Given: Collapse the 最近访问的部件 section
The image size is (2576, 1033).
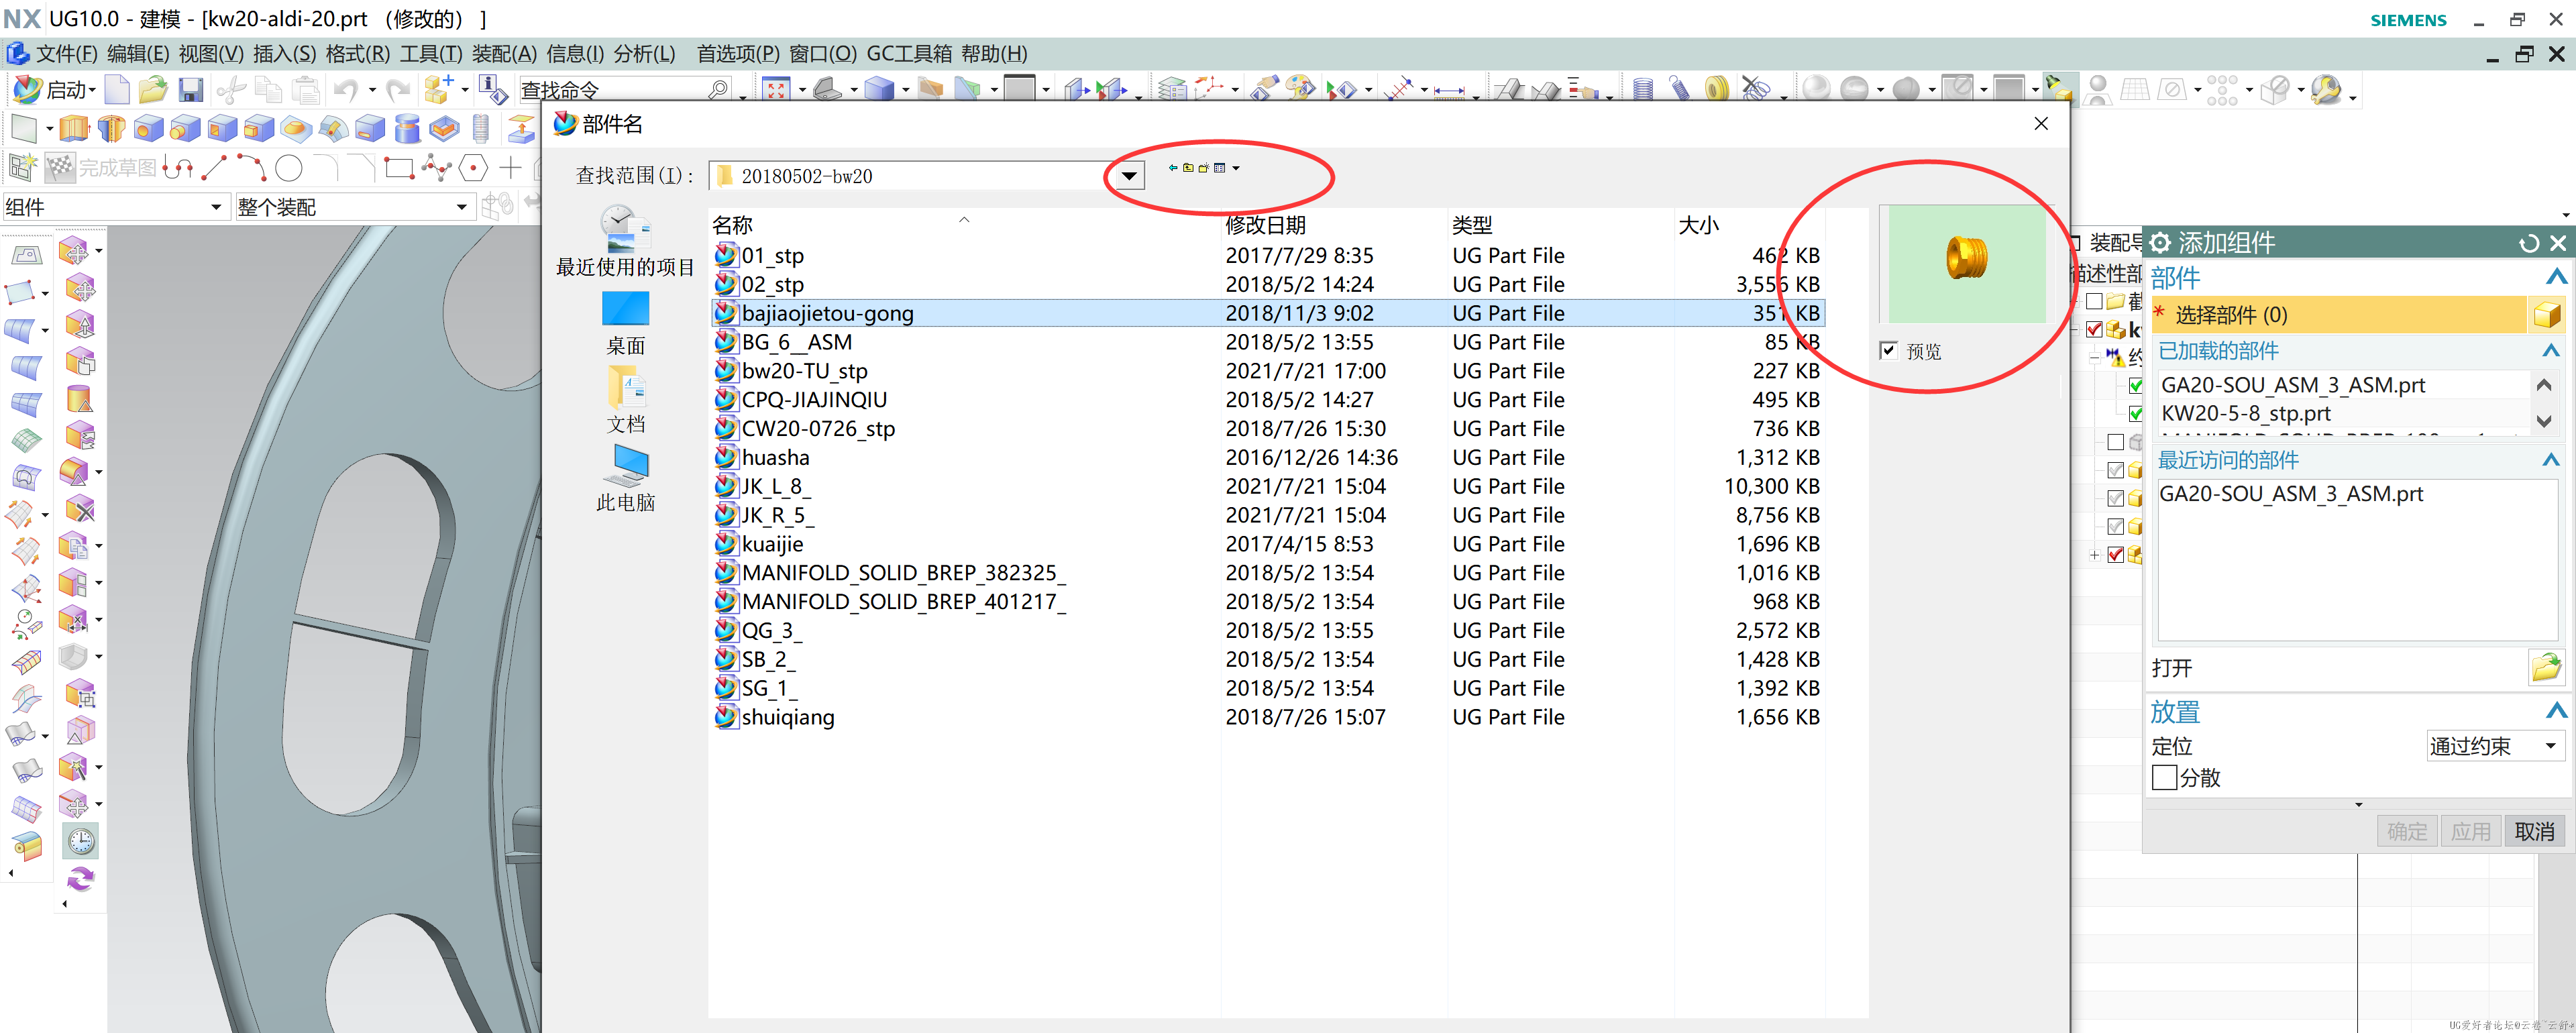Looking at the screenshot, I should click(x=2551, y=460).
